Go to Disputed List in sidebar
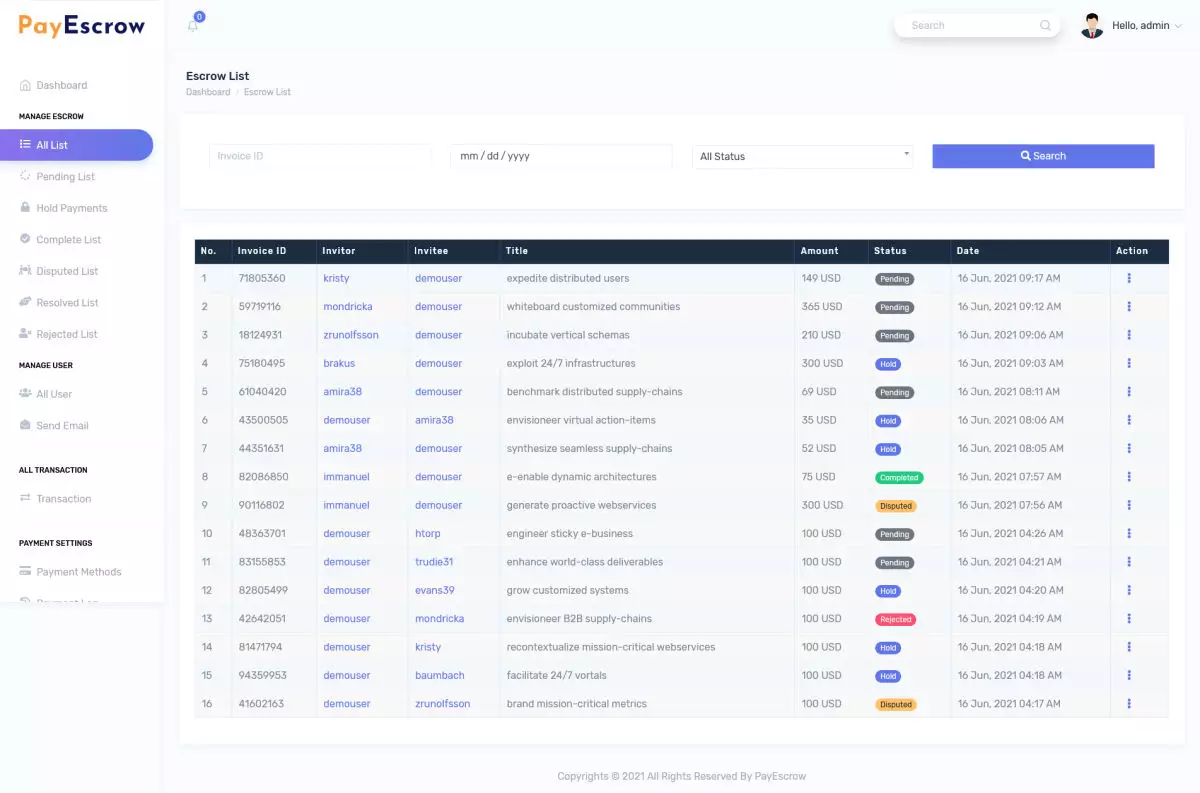1200x793 pixels. (x=67, y=271)
